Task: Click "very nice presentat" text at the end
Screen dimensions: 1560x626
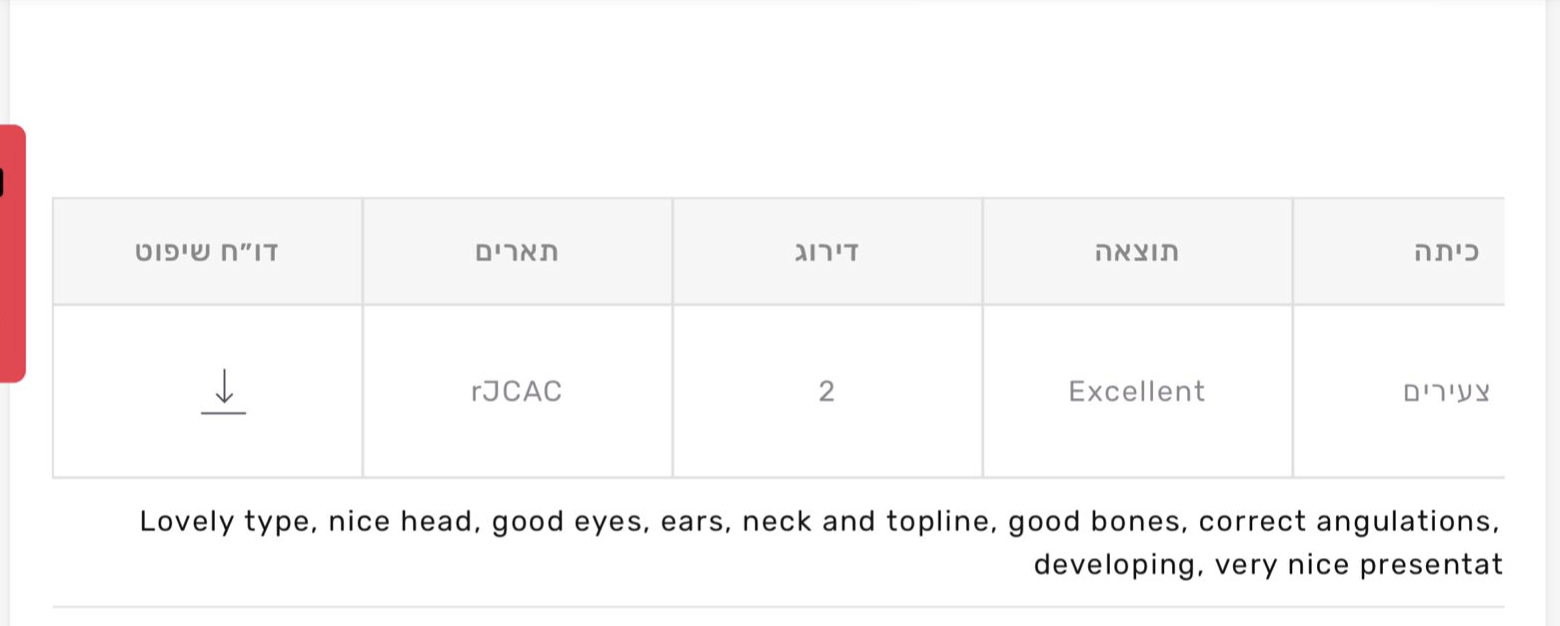Action: 1360,565
